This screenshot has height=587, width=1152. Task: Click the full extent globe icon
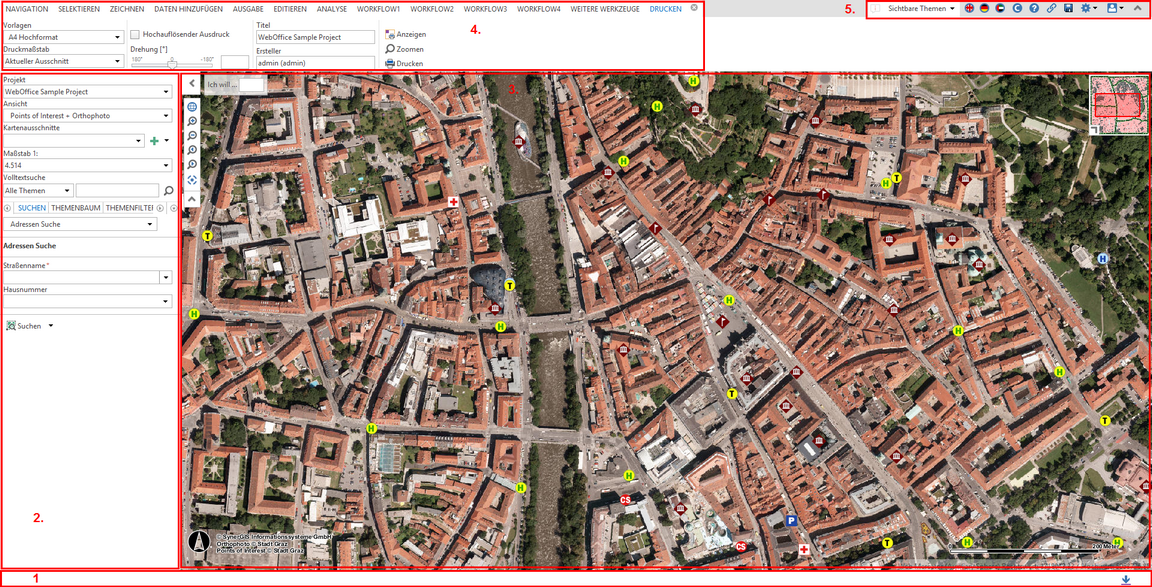coord(192,105)
